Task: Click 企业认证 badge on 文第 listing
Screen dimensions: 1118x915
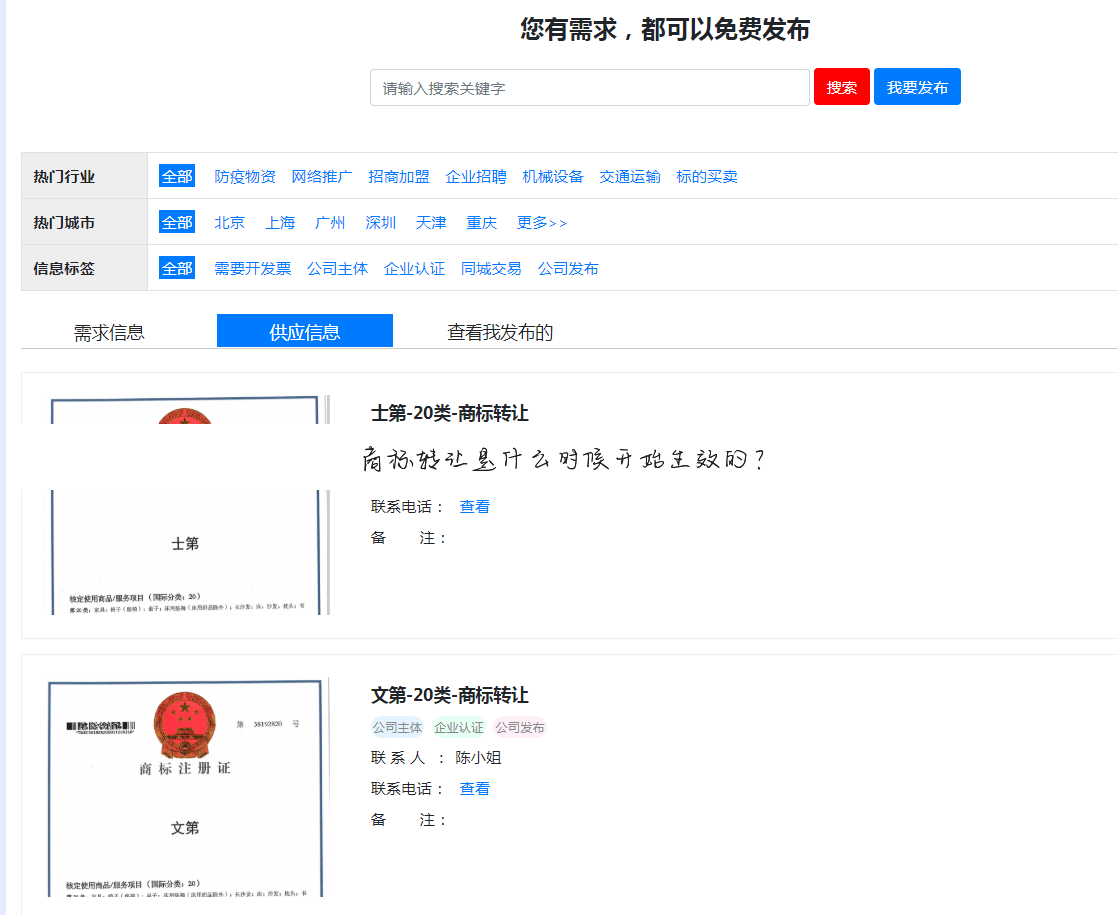Action: [x=458, y=727]
